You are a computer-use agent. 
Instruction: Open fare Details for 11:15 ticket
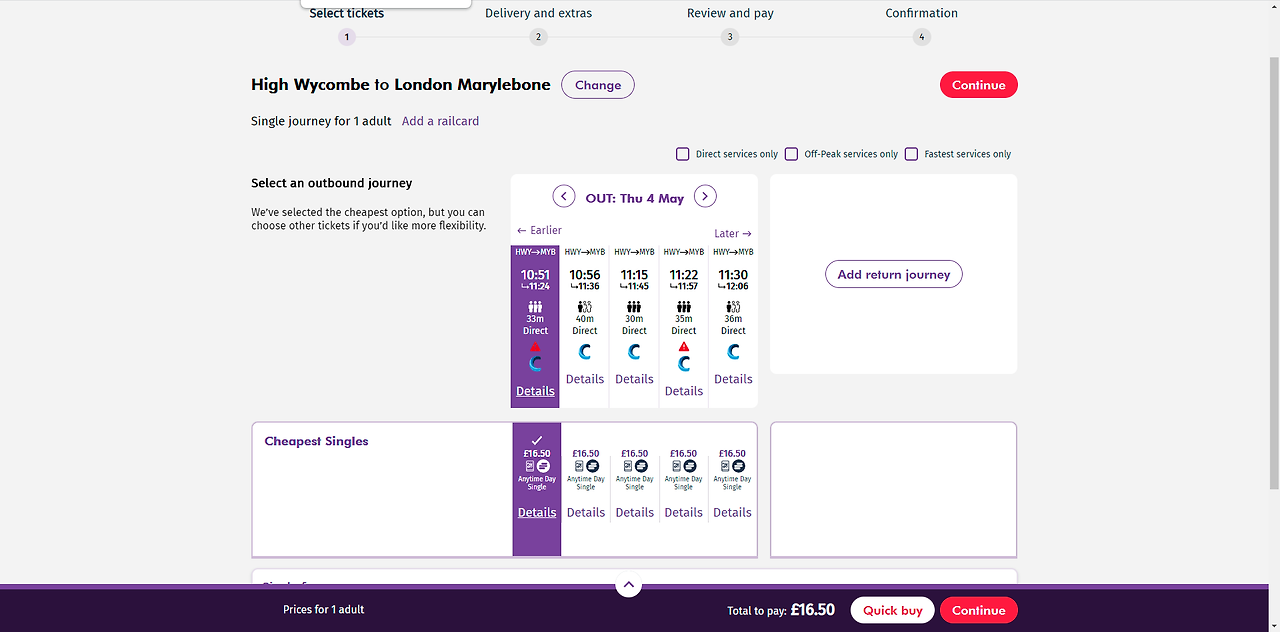(635, 512)
